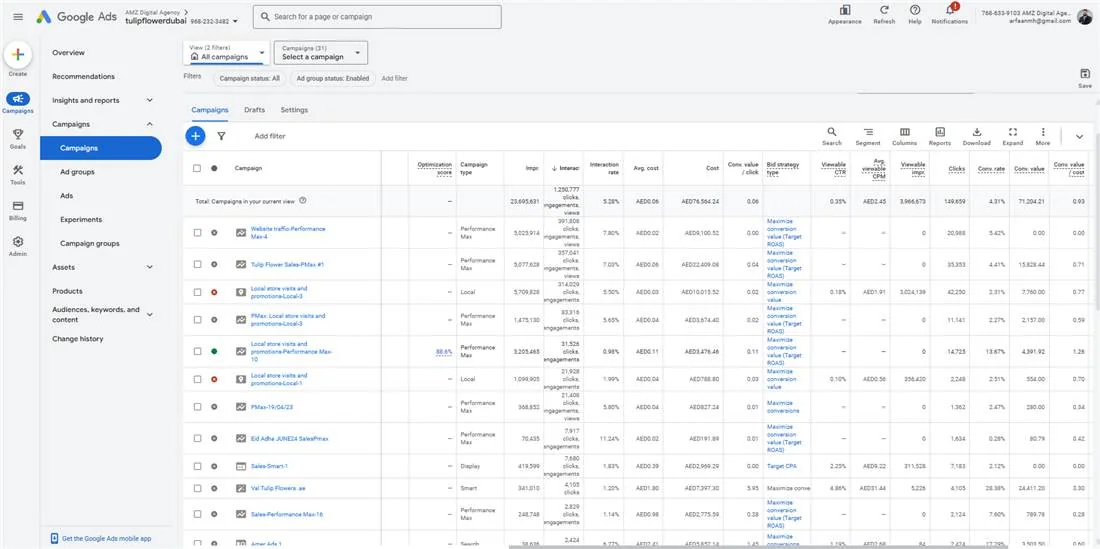The width and height of the screenshot is (1100, 549).
Task: Open the Billing card icon
Action: click(18, 206)
